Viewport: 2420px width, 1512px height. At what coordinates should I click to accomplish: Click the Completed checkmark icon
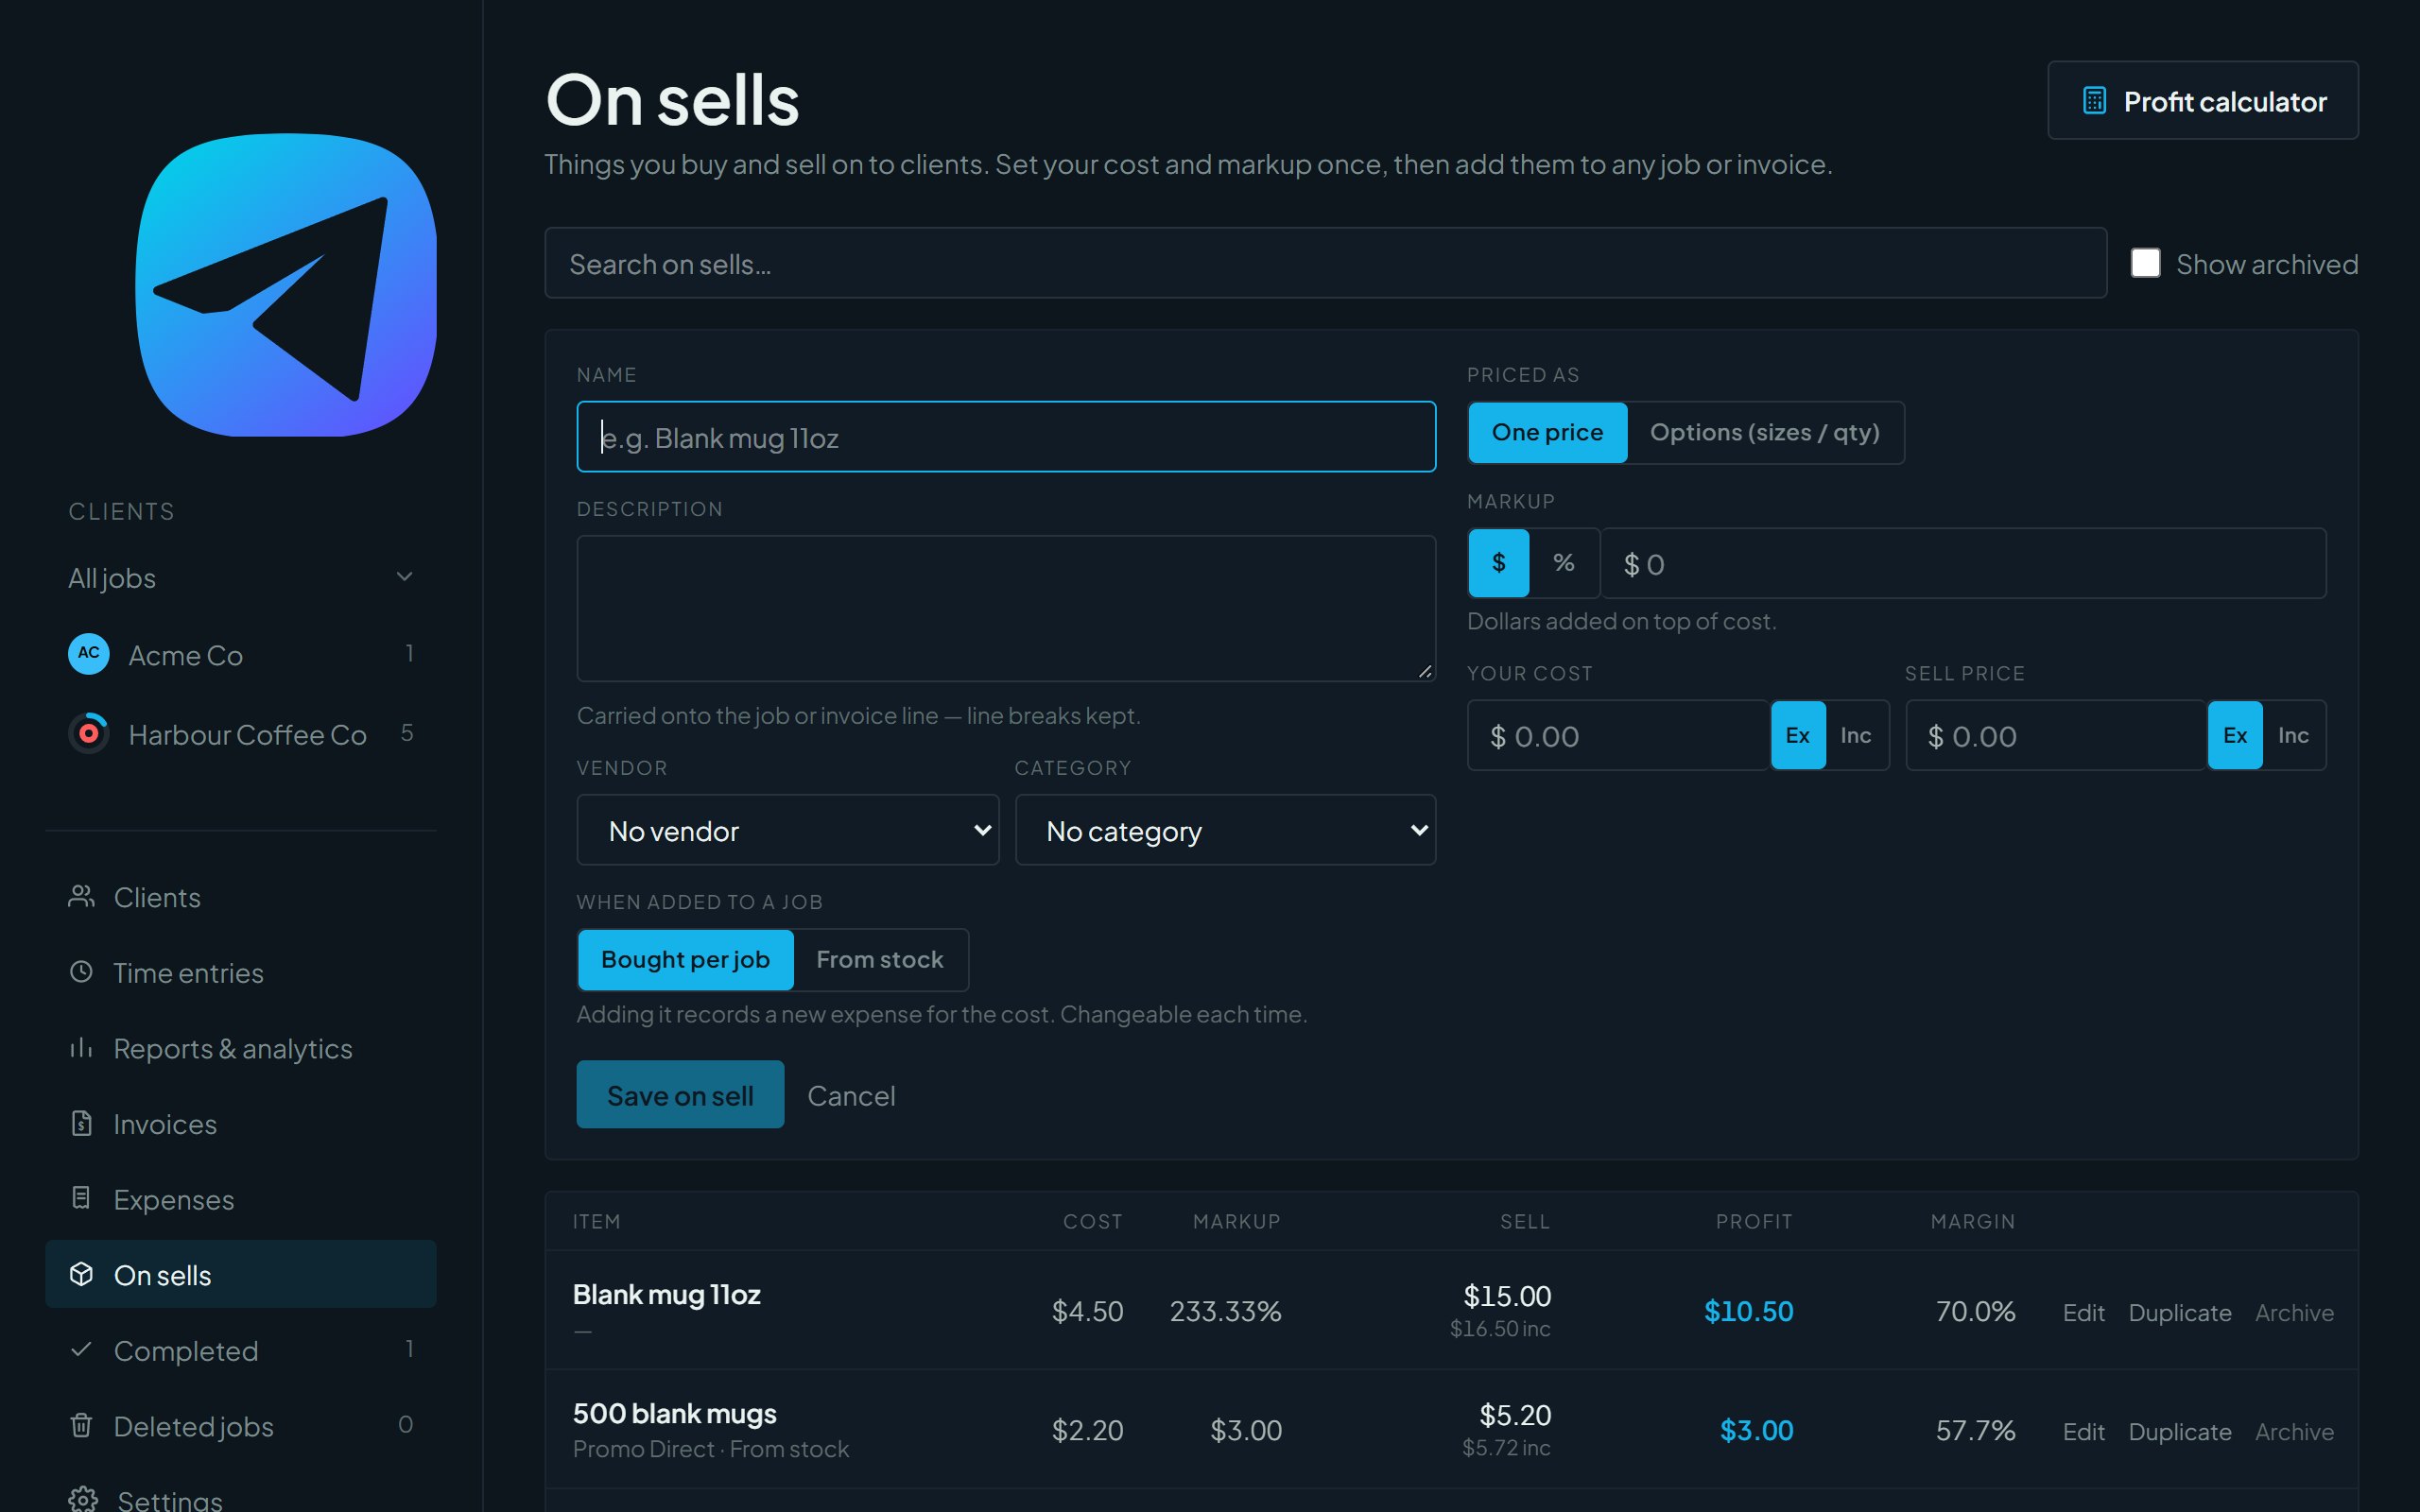coord(82,1350)
